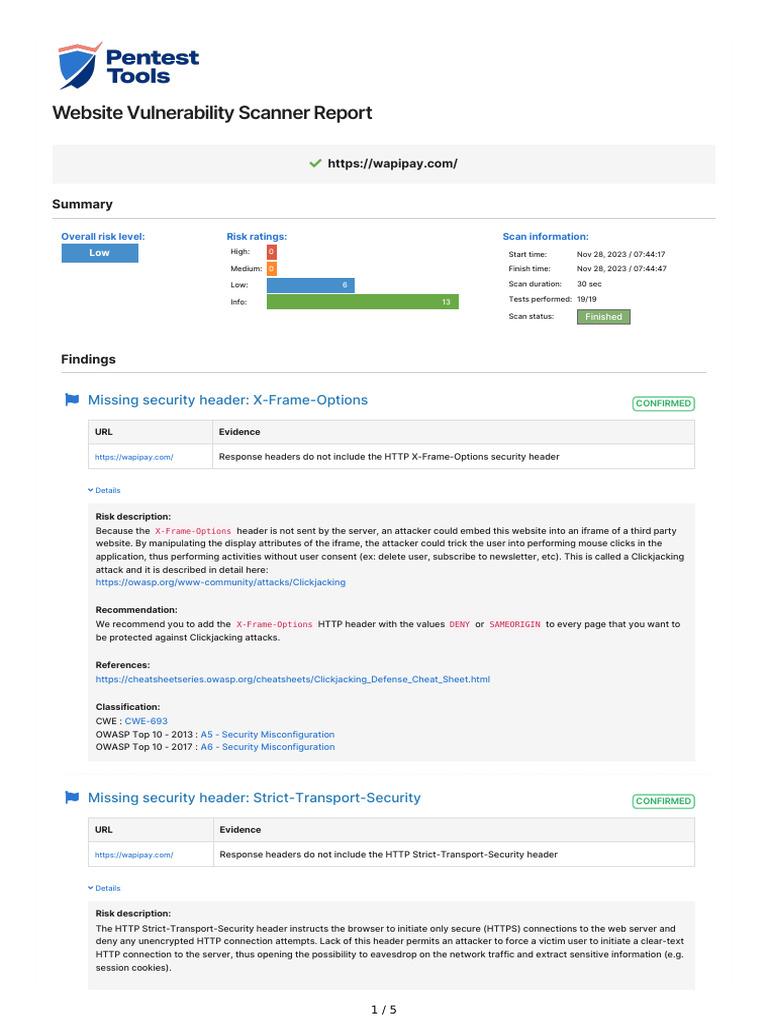Viewport: 768px width, 1024px height.
Task: Click wapipay.com URL in X-Frame-Options table
Action: pyautogui.click(x=134, y=457)
